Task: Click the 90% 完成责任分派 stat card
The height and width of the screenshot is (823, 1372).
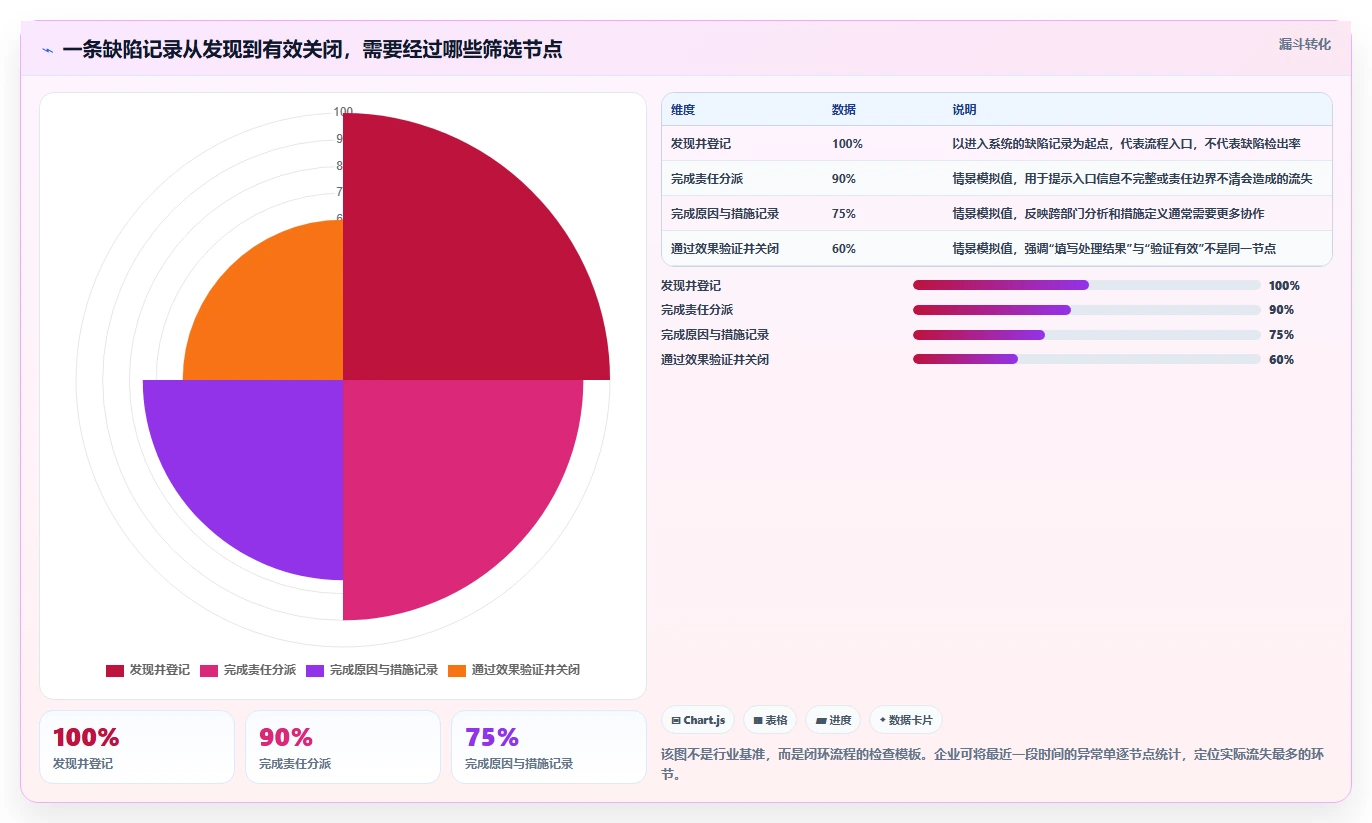Action: (x=343, y=747)
